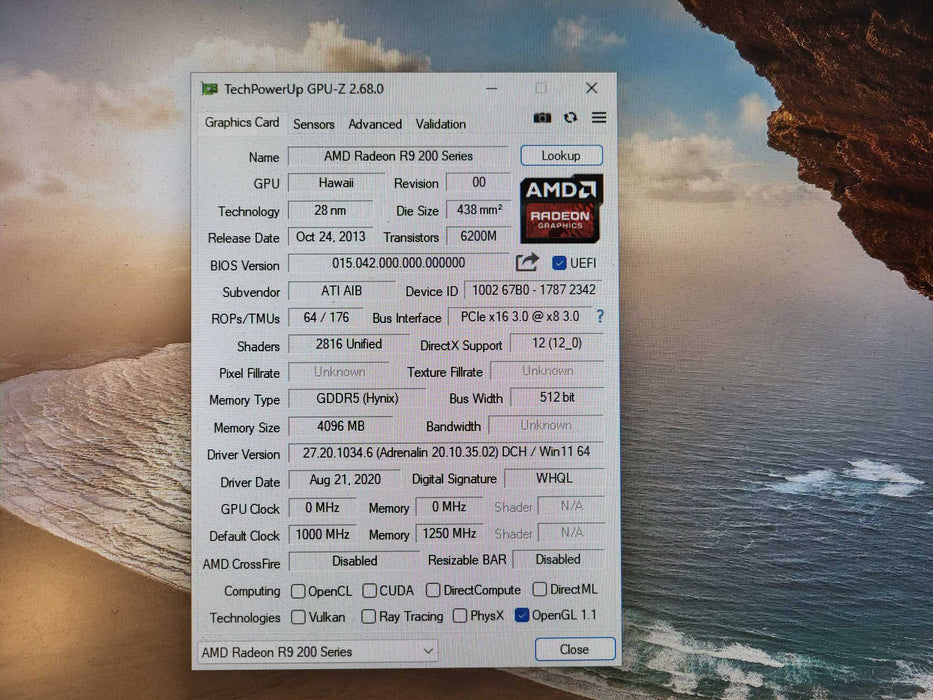
Task: Click the Revision value 00
Action: (x=478, y=182)
